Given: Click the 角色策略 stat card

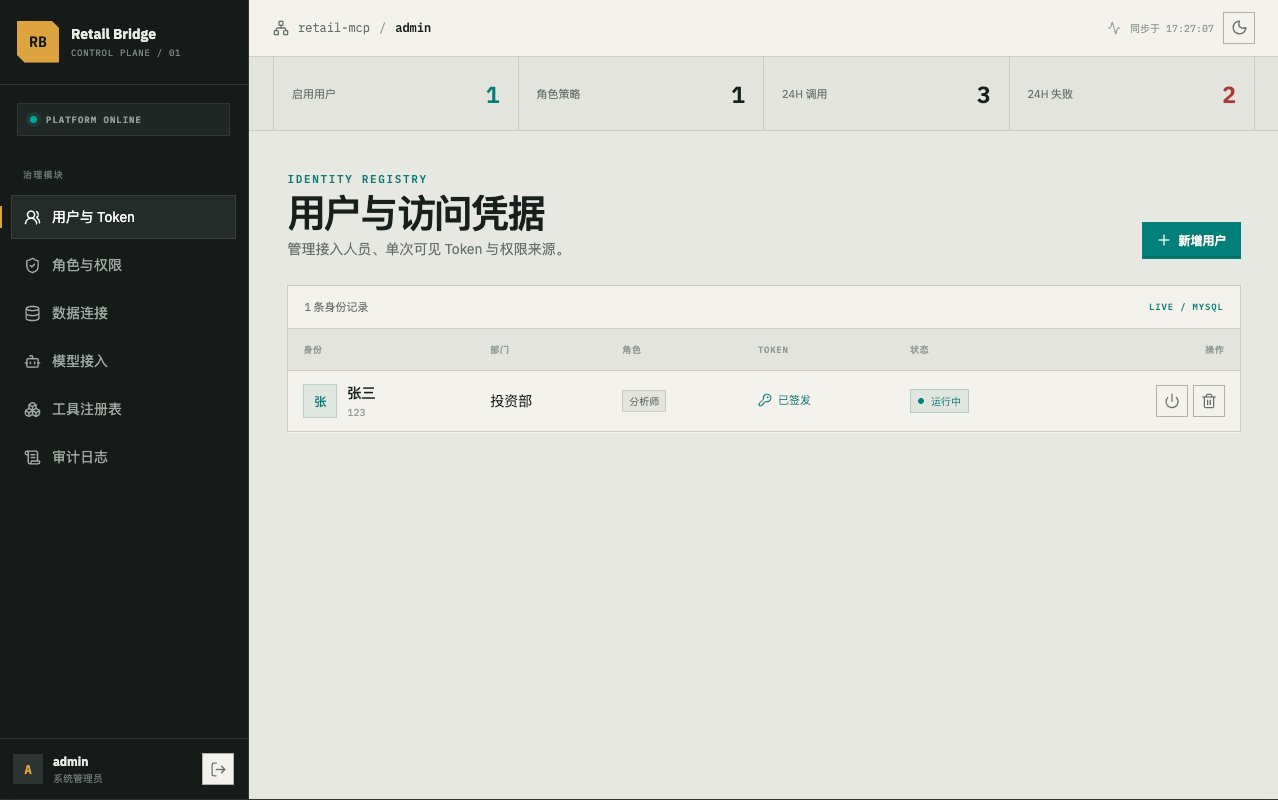Looking at the screenshot, I should point(641,94).
